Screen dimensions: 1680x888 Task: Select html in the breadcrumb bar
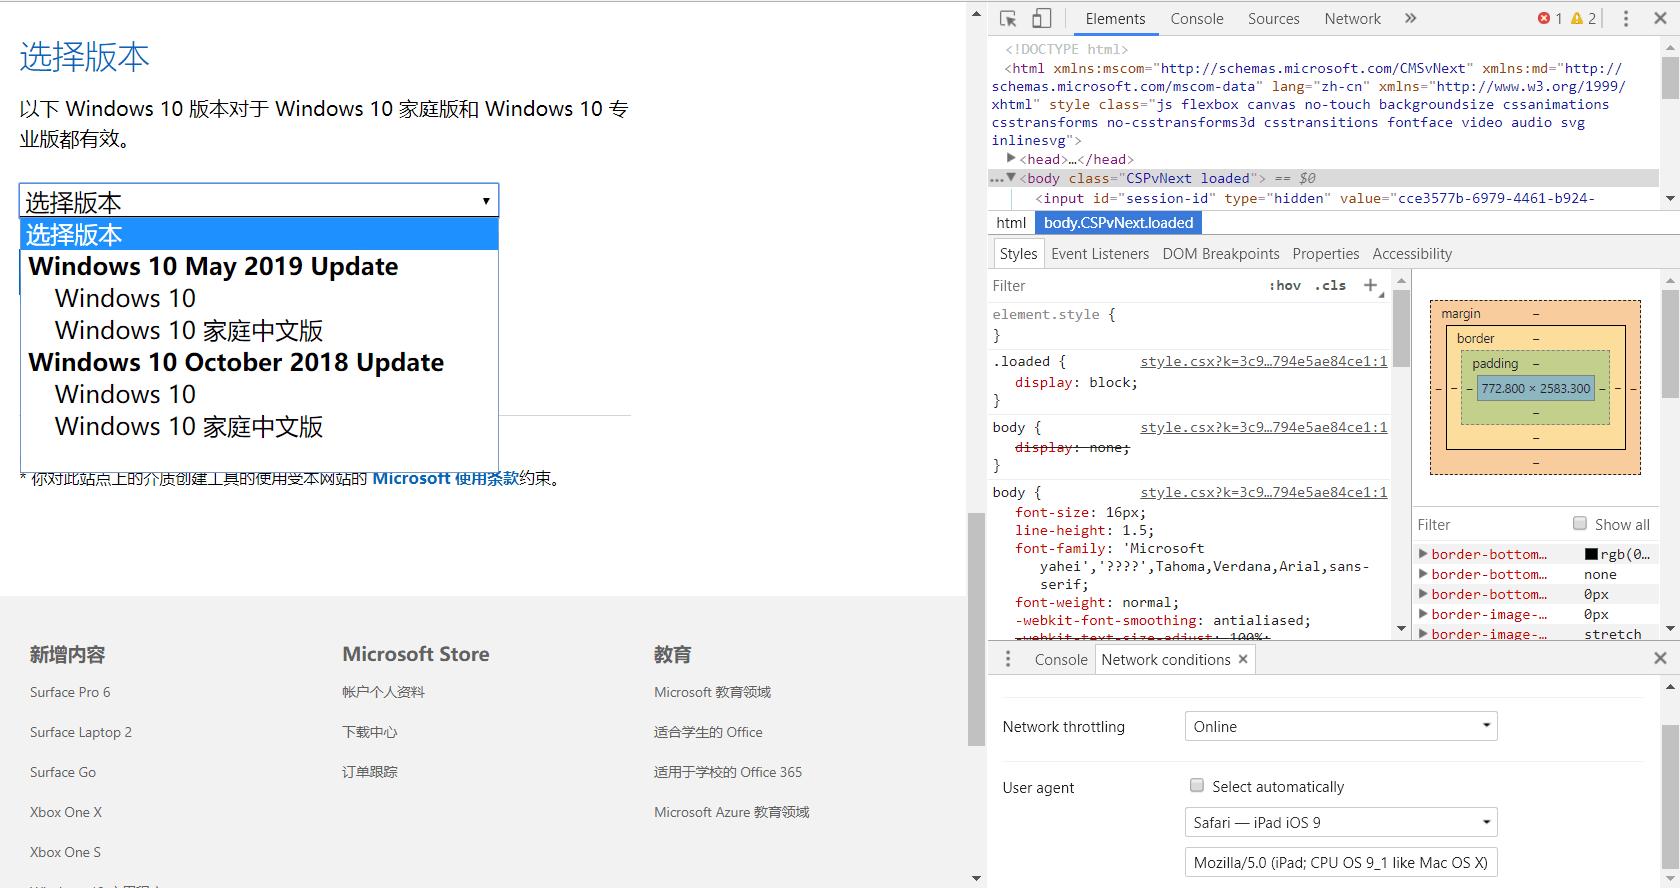(x=1011, y=222)
